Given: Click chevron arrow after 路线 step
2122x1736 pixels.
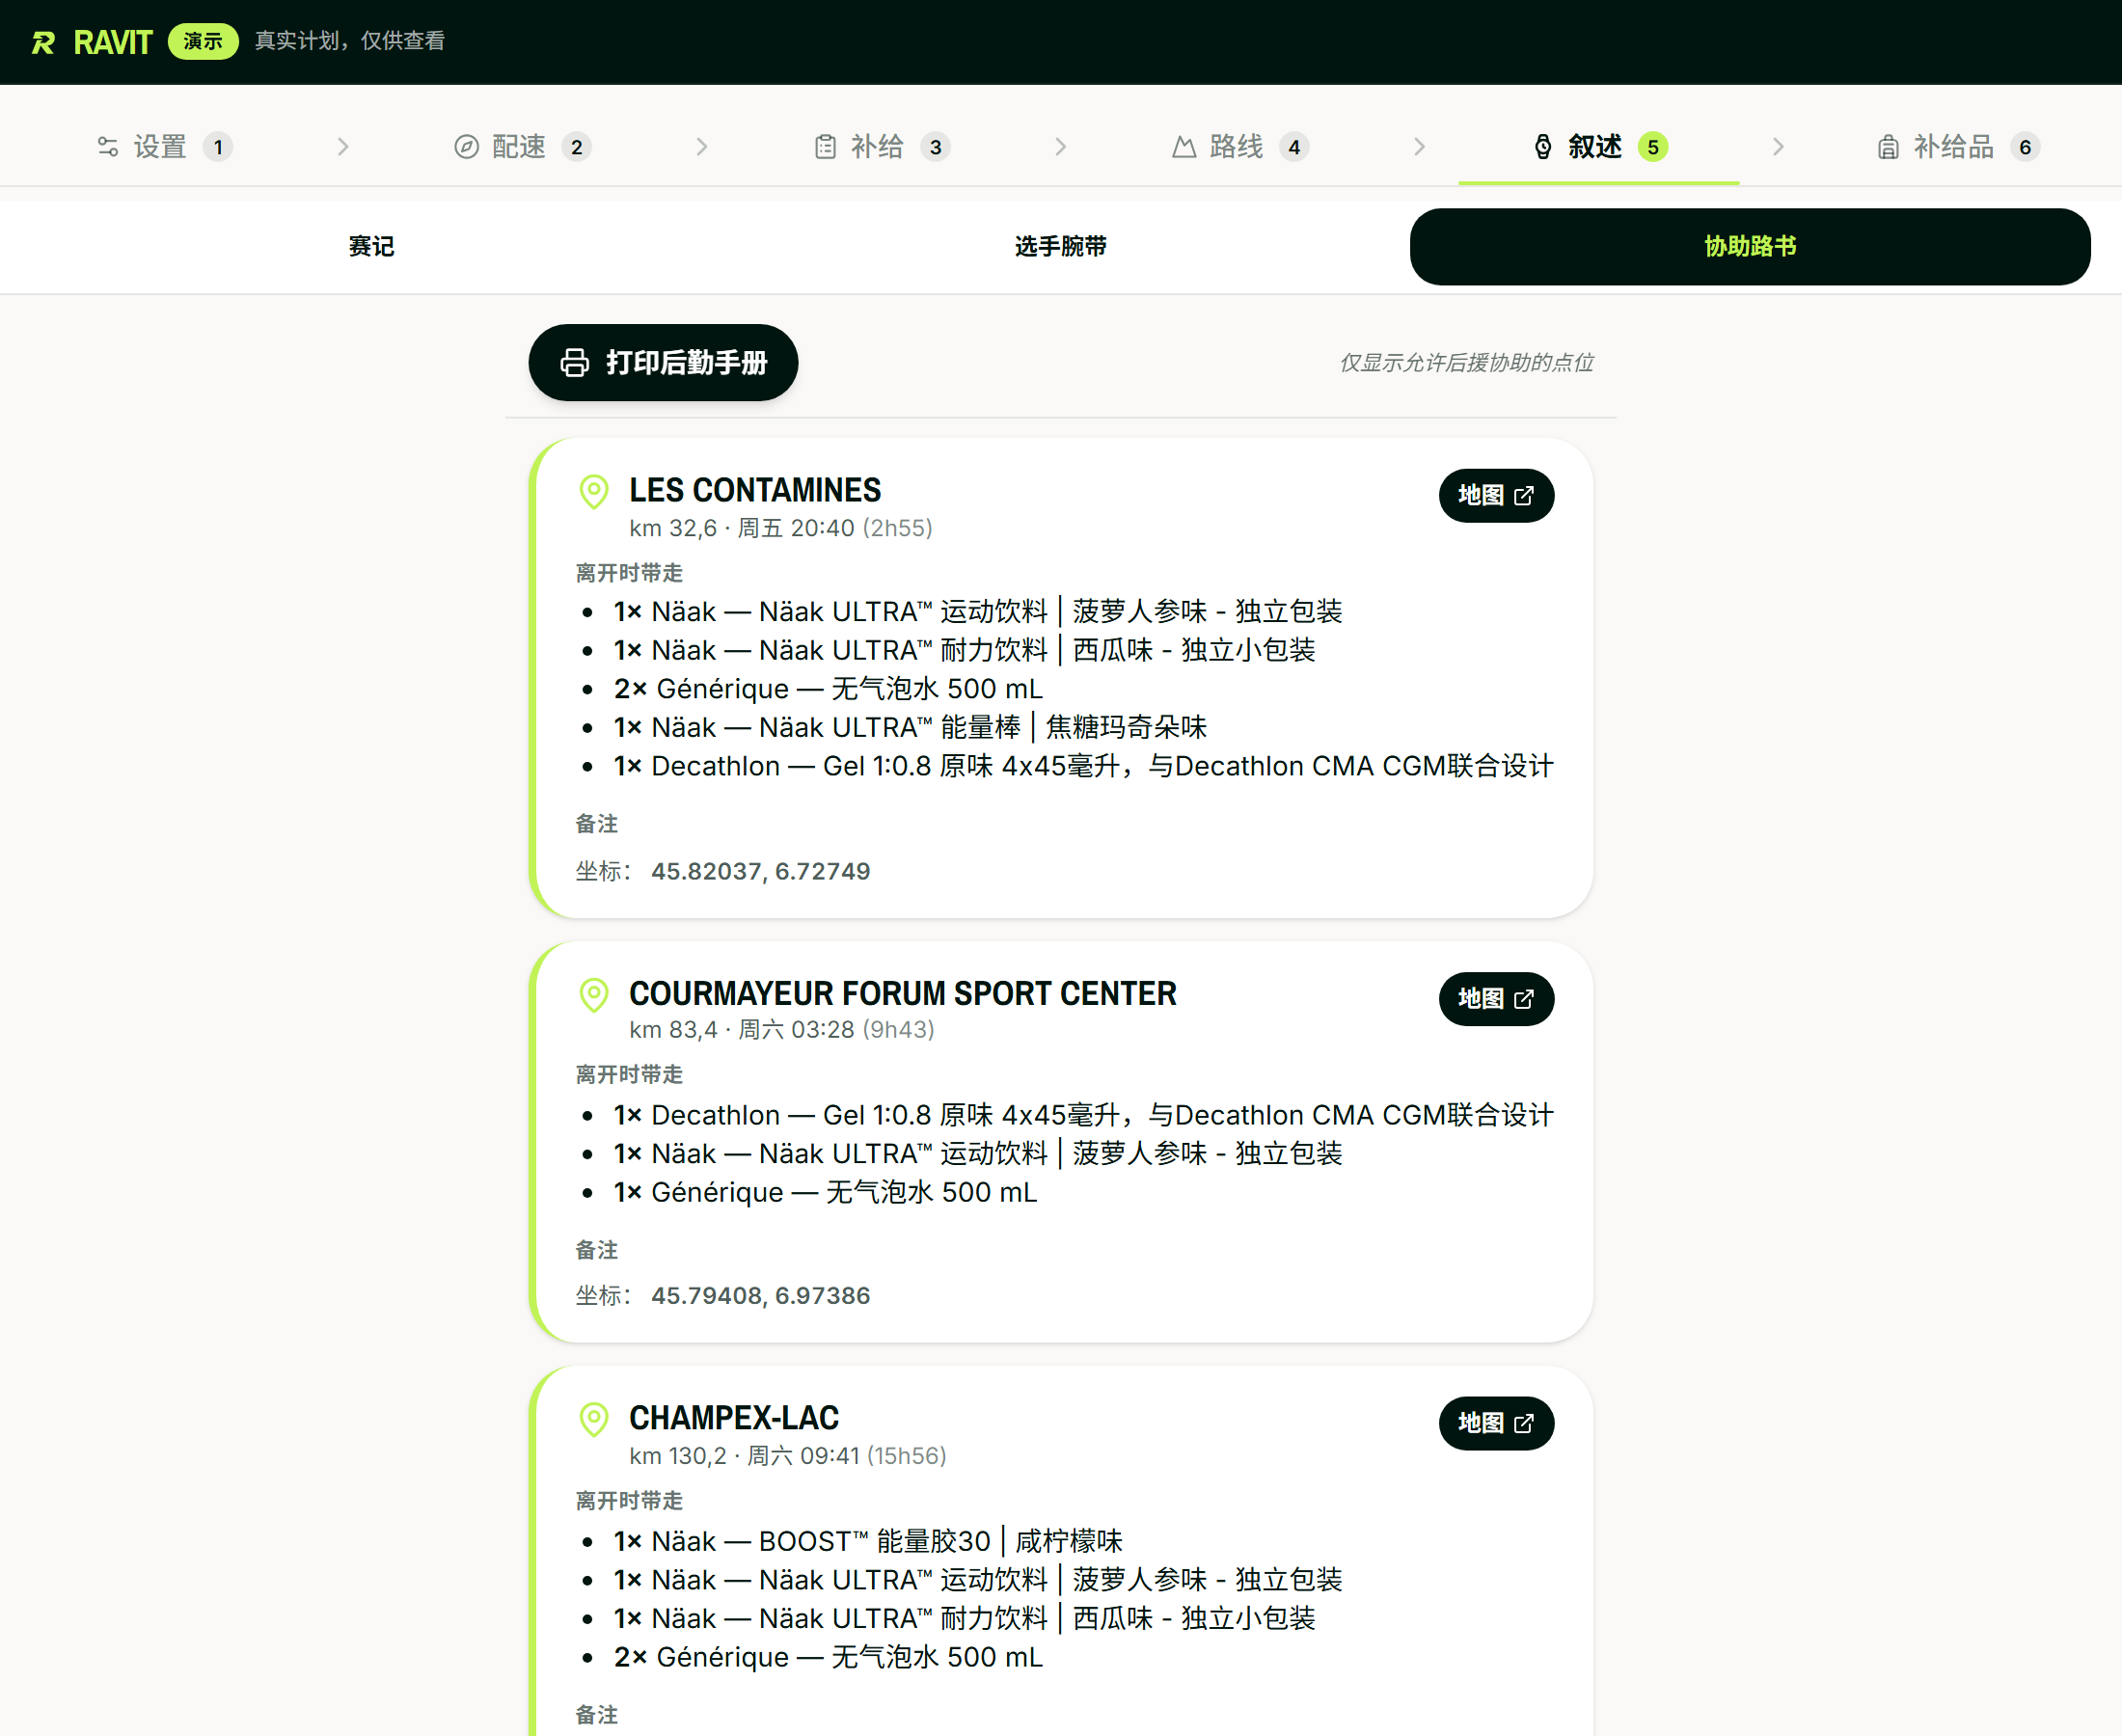Looking at the screenshot, I should [1420, 147].
